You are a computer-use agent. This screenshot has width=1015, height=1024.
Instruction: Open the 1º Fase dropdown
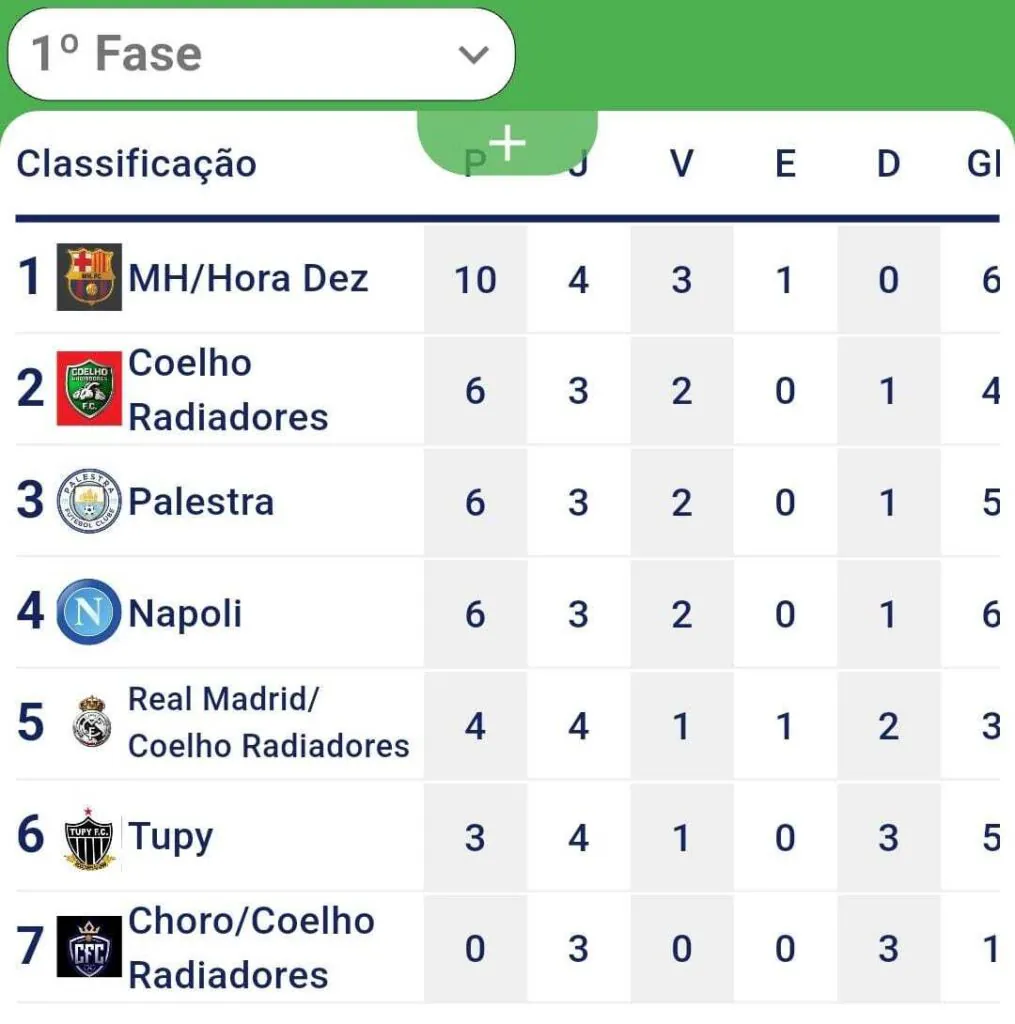click(x=261, y=54)
